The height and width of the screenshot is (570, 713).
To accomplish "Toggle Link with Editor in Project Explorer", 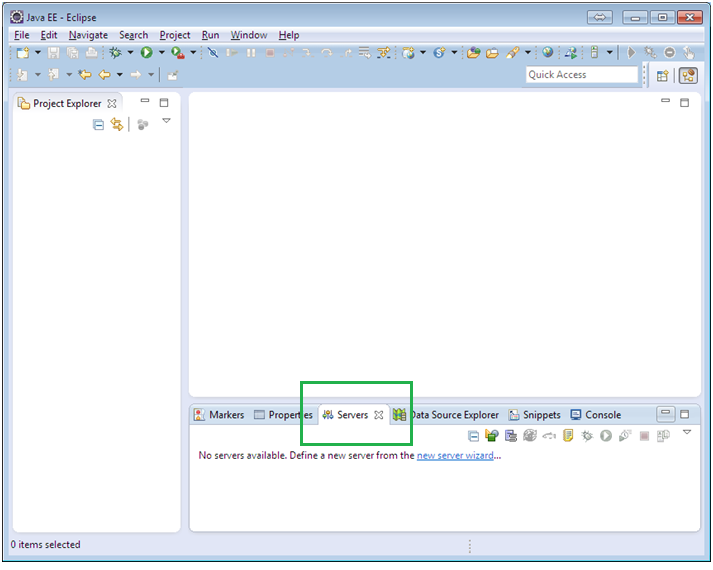I will click(x=117, y=125).
